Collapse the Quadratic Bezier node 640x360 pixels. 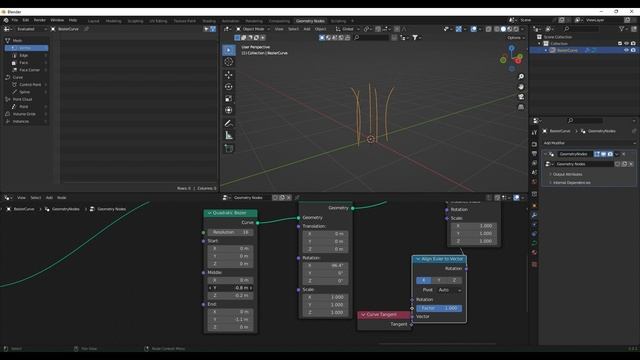click(x=209, y=213)
